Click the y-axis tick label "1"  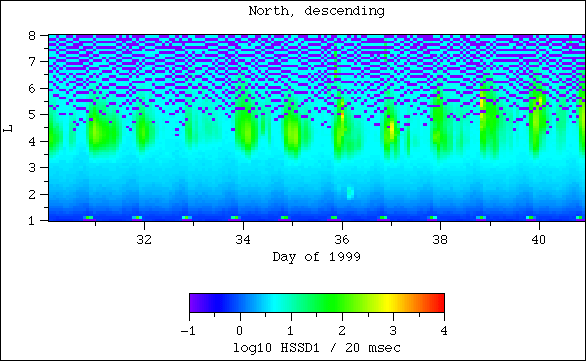32,220
